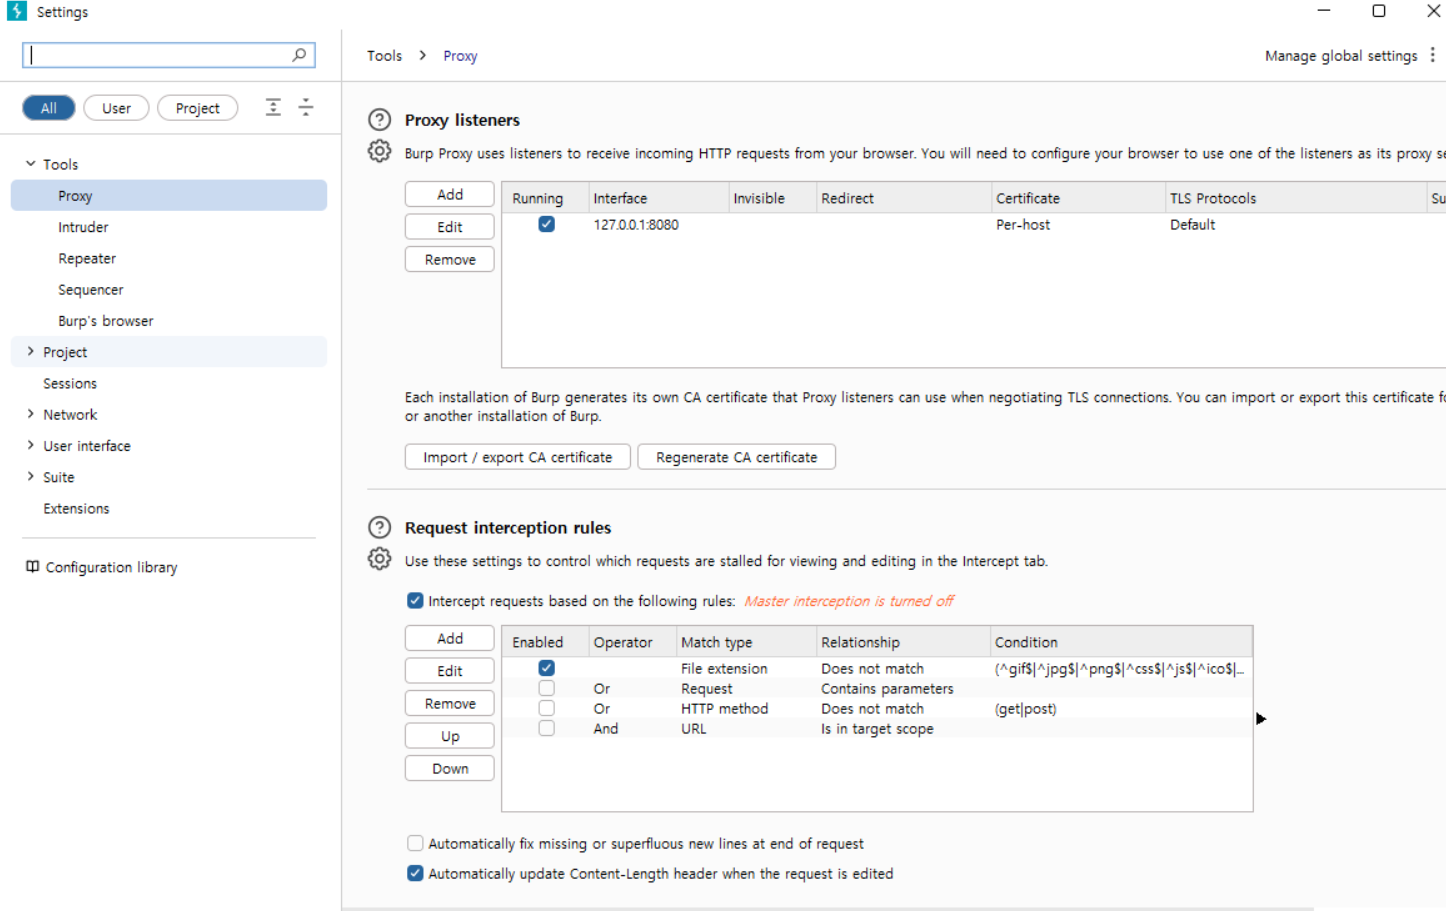Sort listeners by Certificate column header

coord(1077,198)
